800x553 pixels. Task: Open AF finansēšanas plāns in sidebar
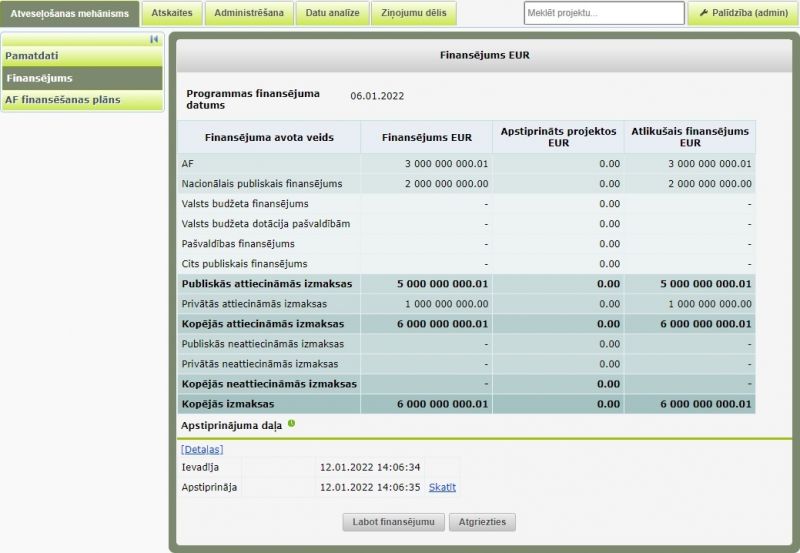[82, 100]
